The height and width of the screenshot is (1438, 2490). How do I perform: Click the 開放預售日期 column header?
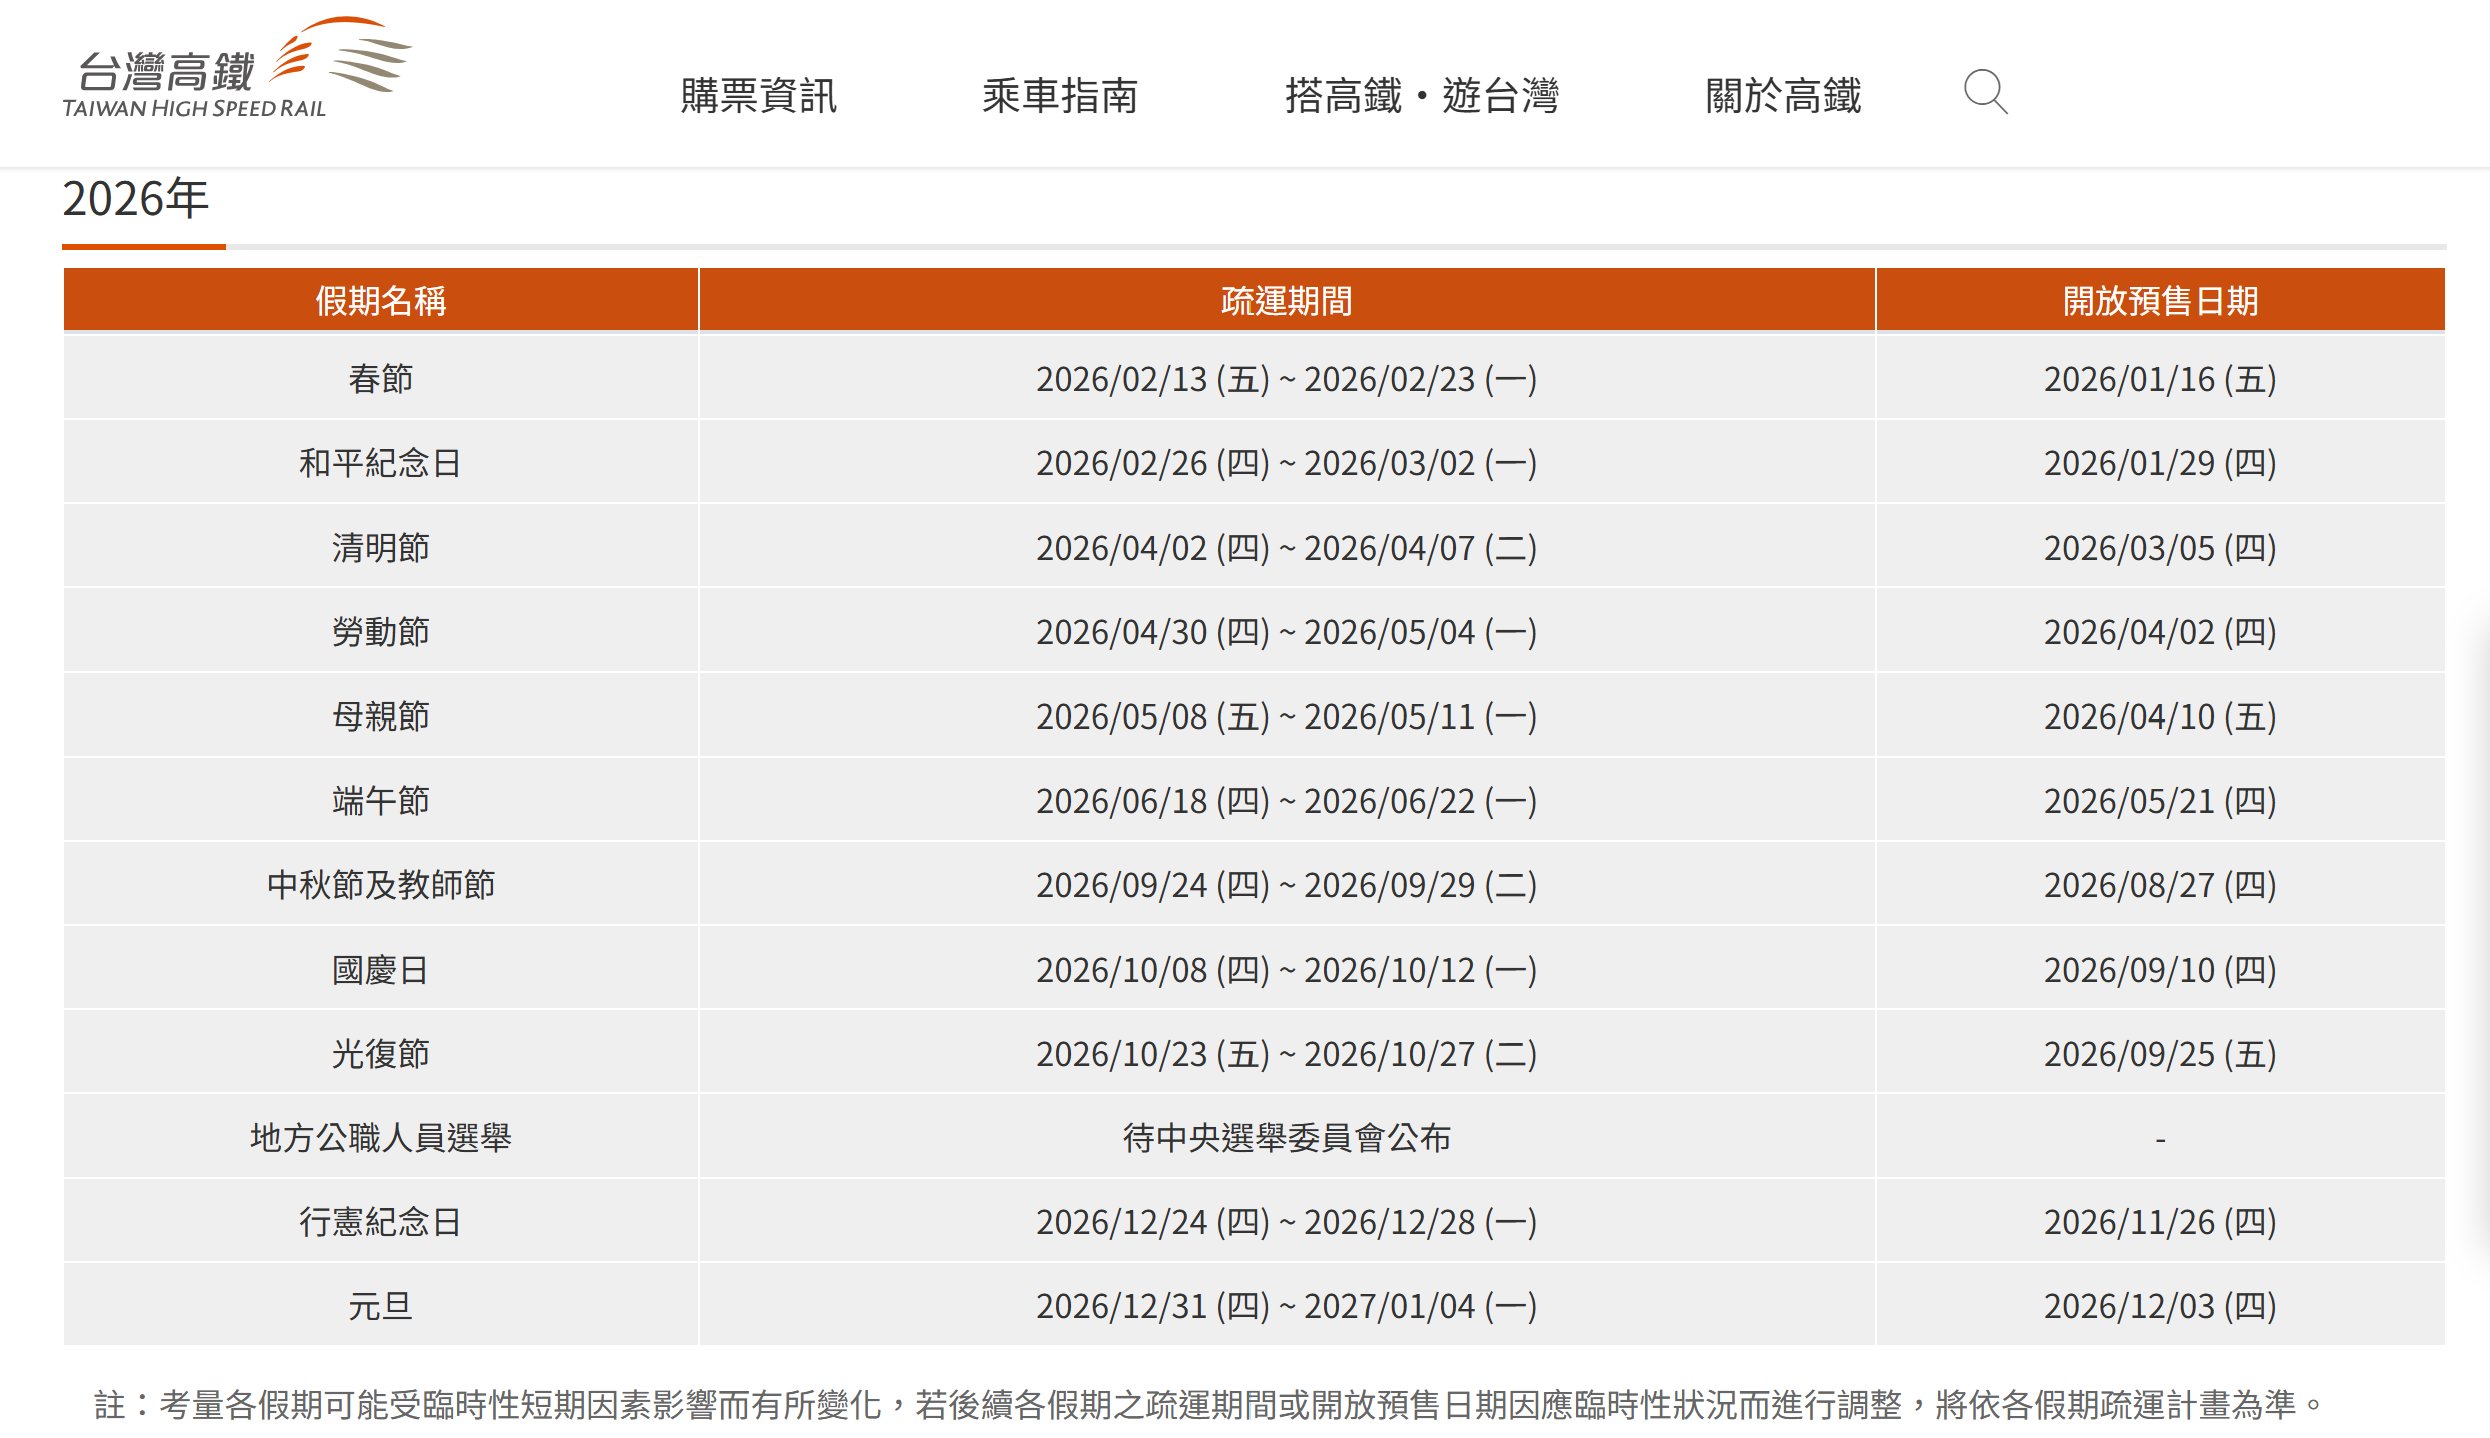coord(2160,302)
